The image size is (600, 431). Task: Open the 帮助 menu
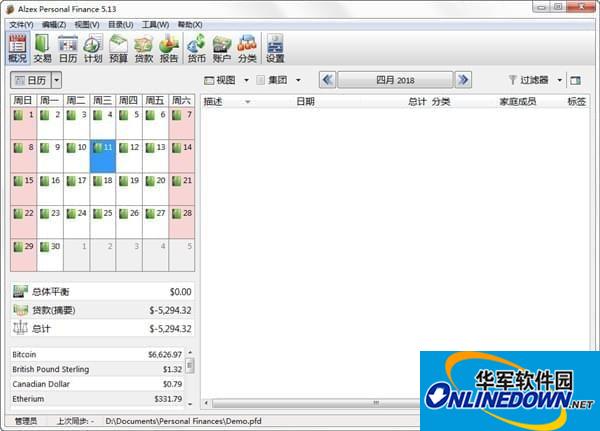coord(190,25)
